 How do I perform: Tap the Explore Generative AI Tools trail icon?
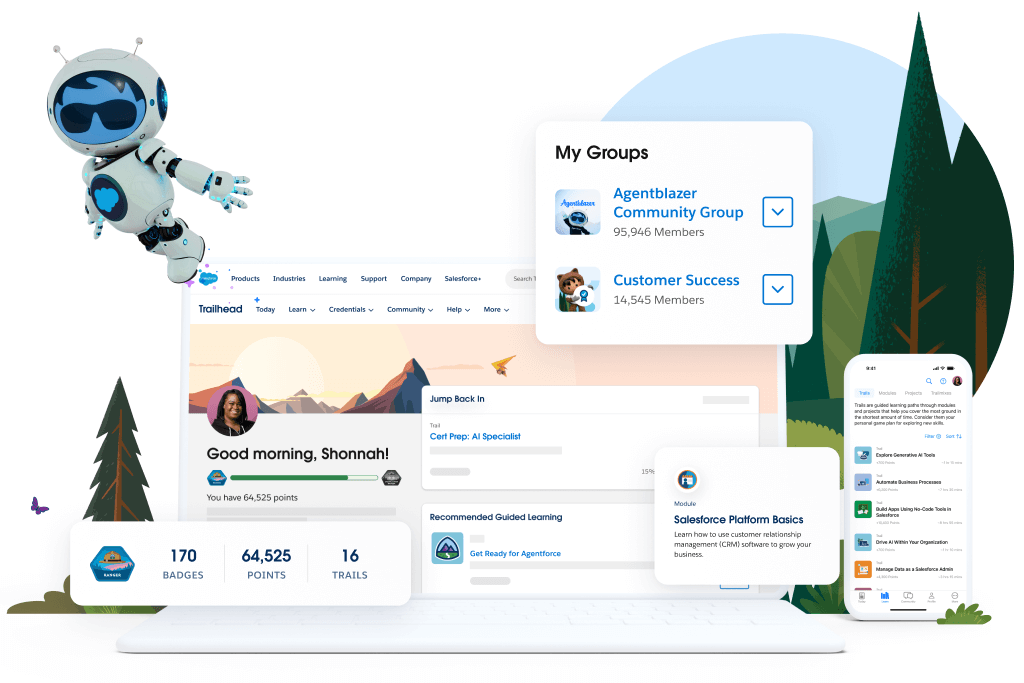863,454
